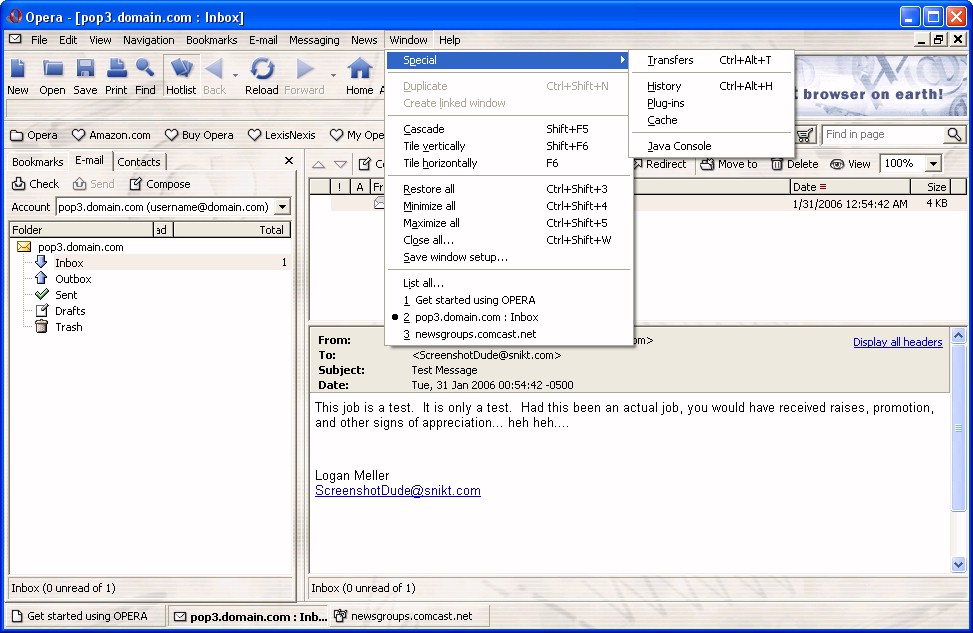Open the Account selection dropdown

282,207
